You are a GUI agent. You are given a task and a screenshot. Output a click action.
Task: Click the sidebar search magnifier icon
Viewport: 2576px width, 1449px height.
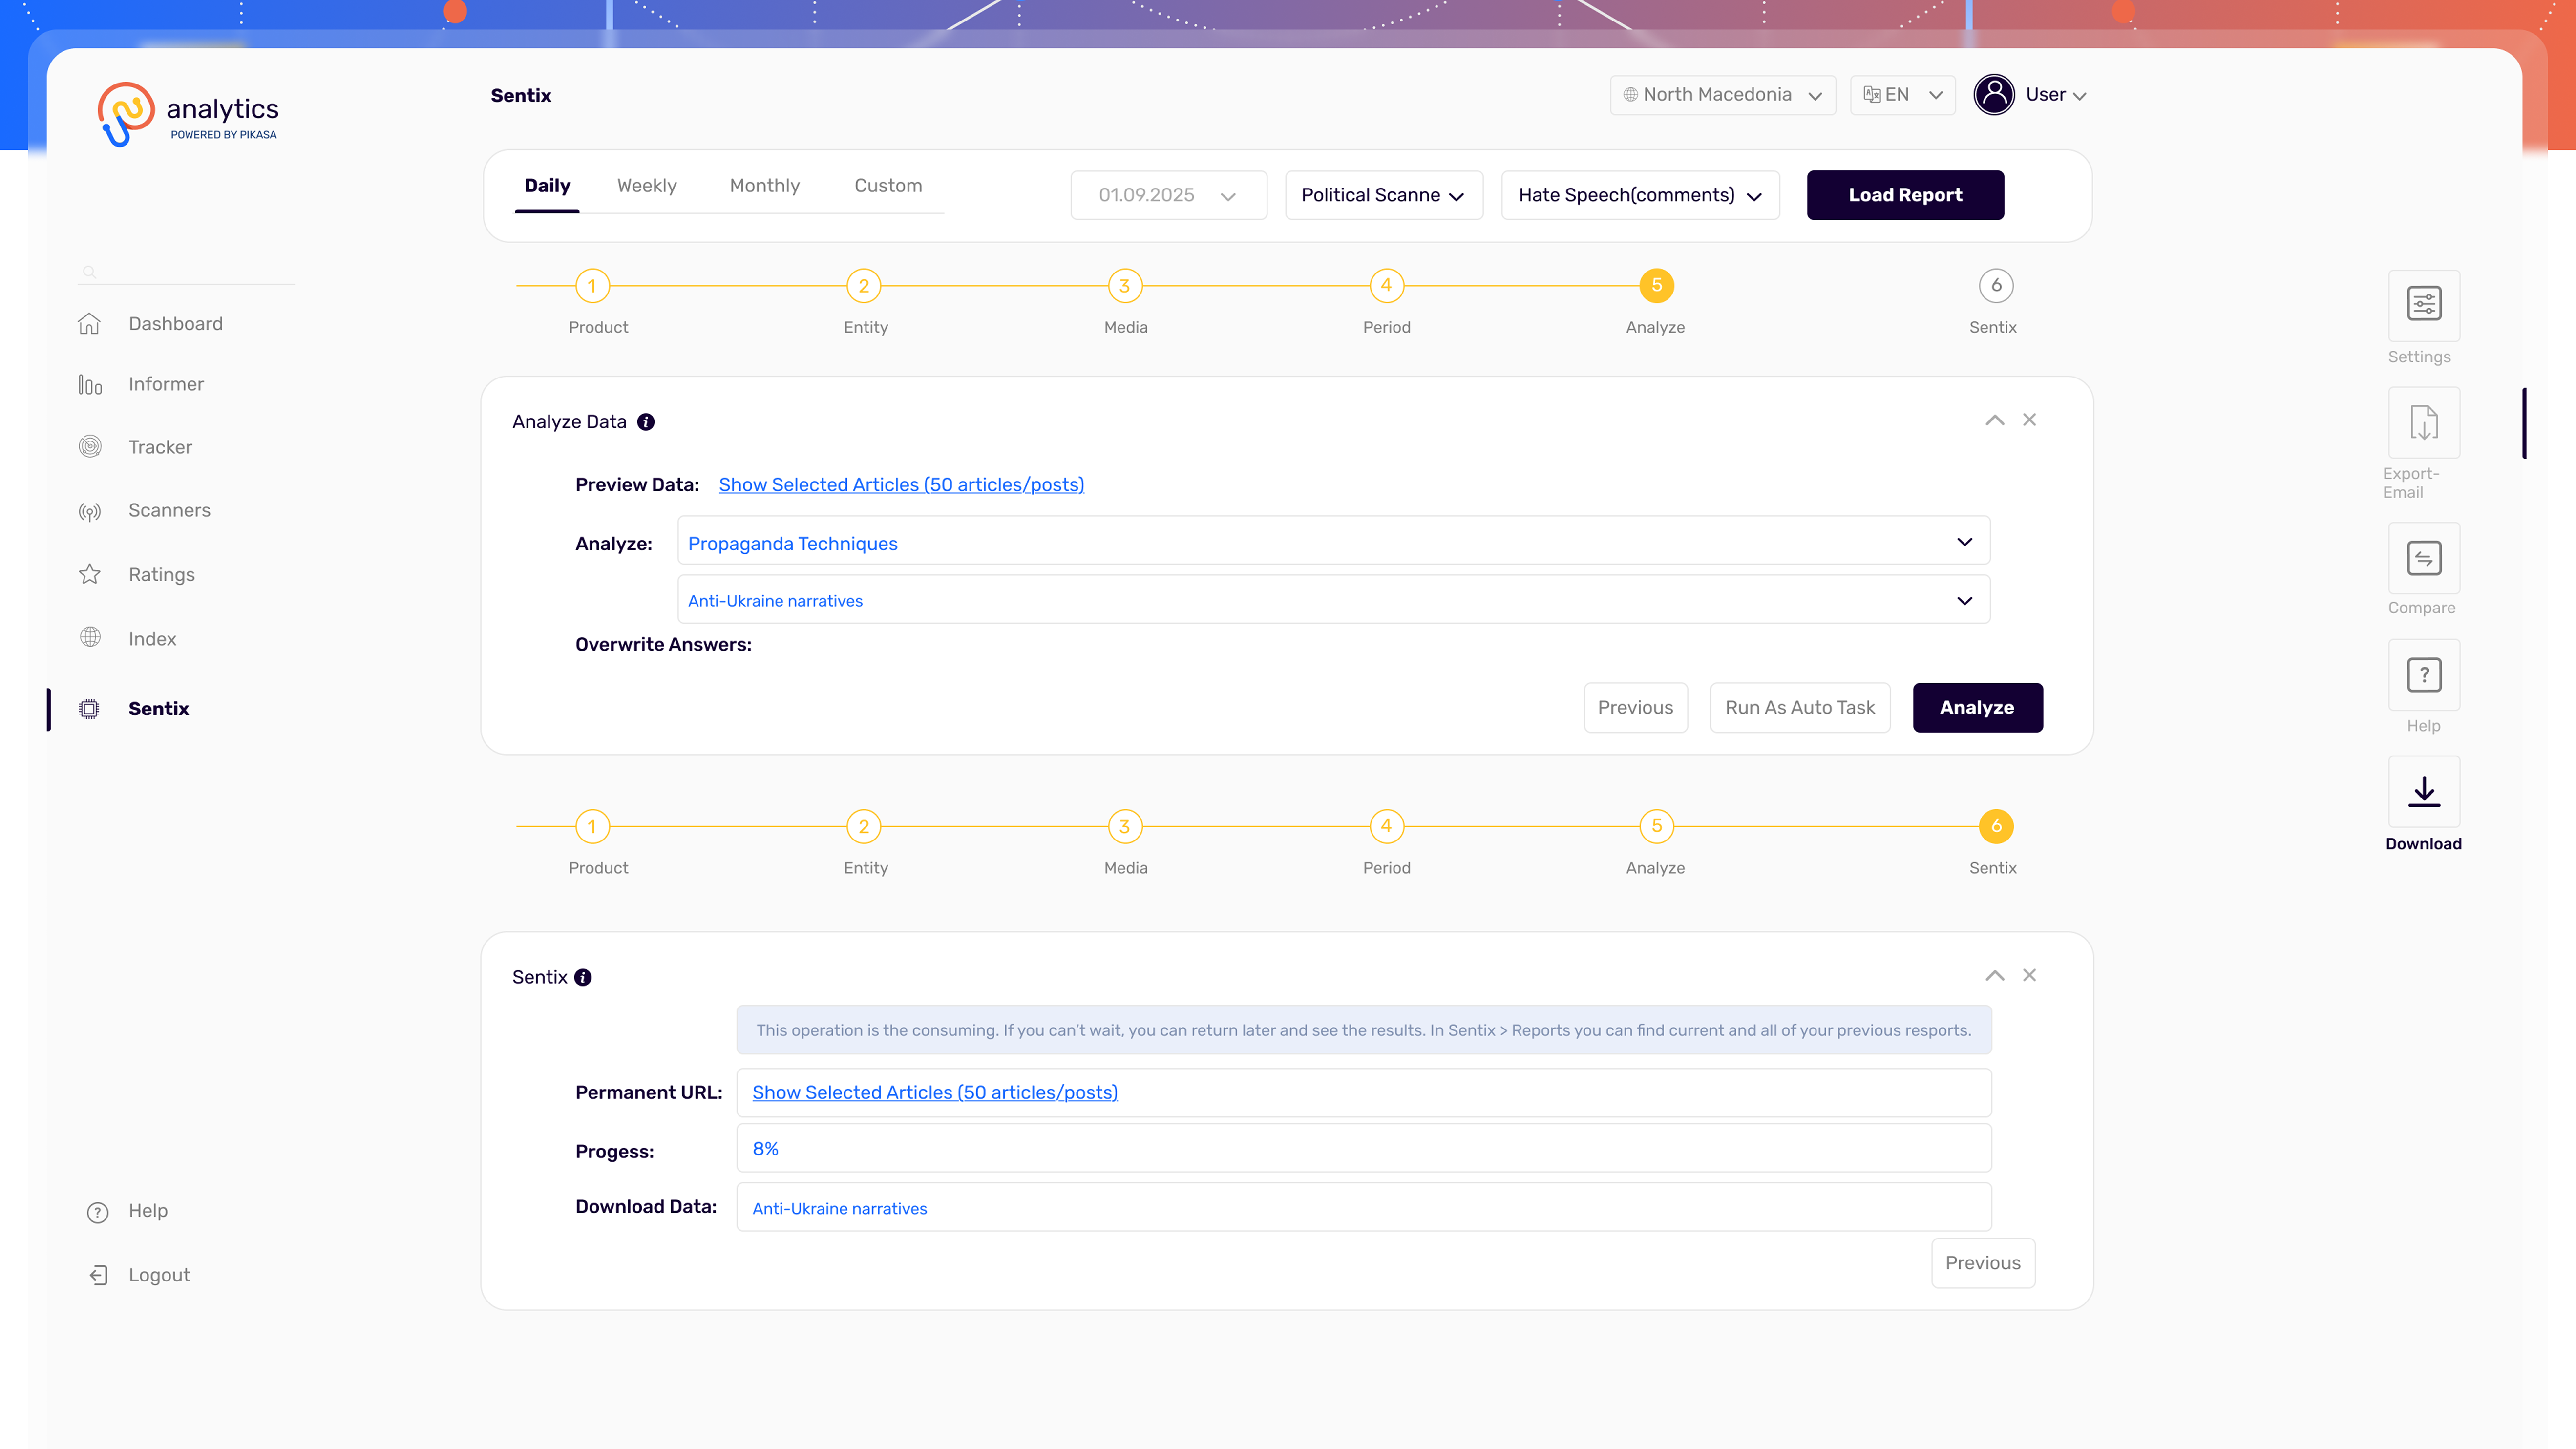pos(89,272)
